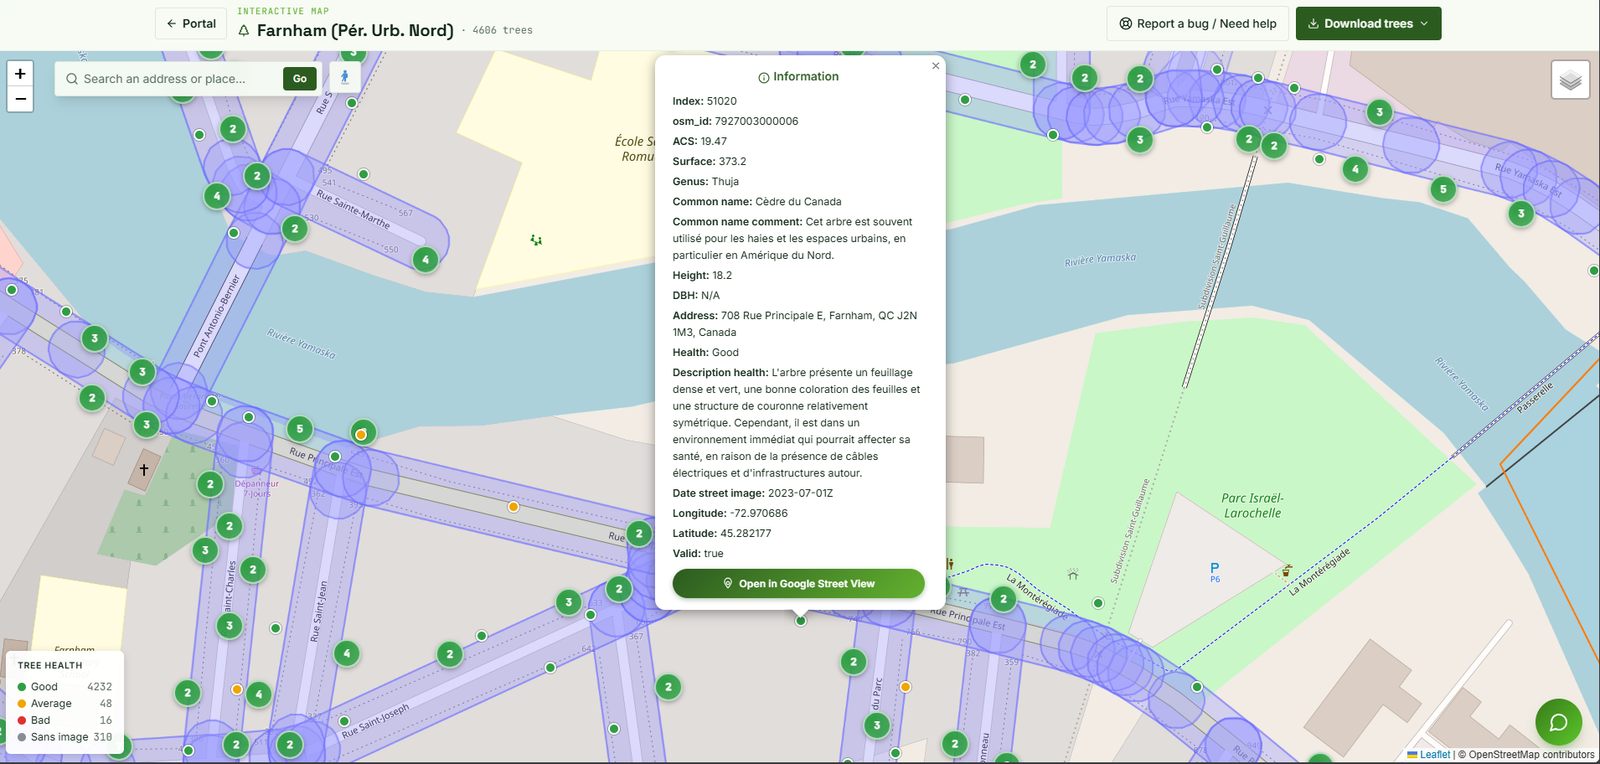
Task: Open the 5-tree cluster on Rue Principale
Action: click(x=300, y=429)
